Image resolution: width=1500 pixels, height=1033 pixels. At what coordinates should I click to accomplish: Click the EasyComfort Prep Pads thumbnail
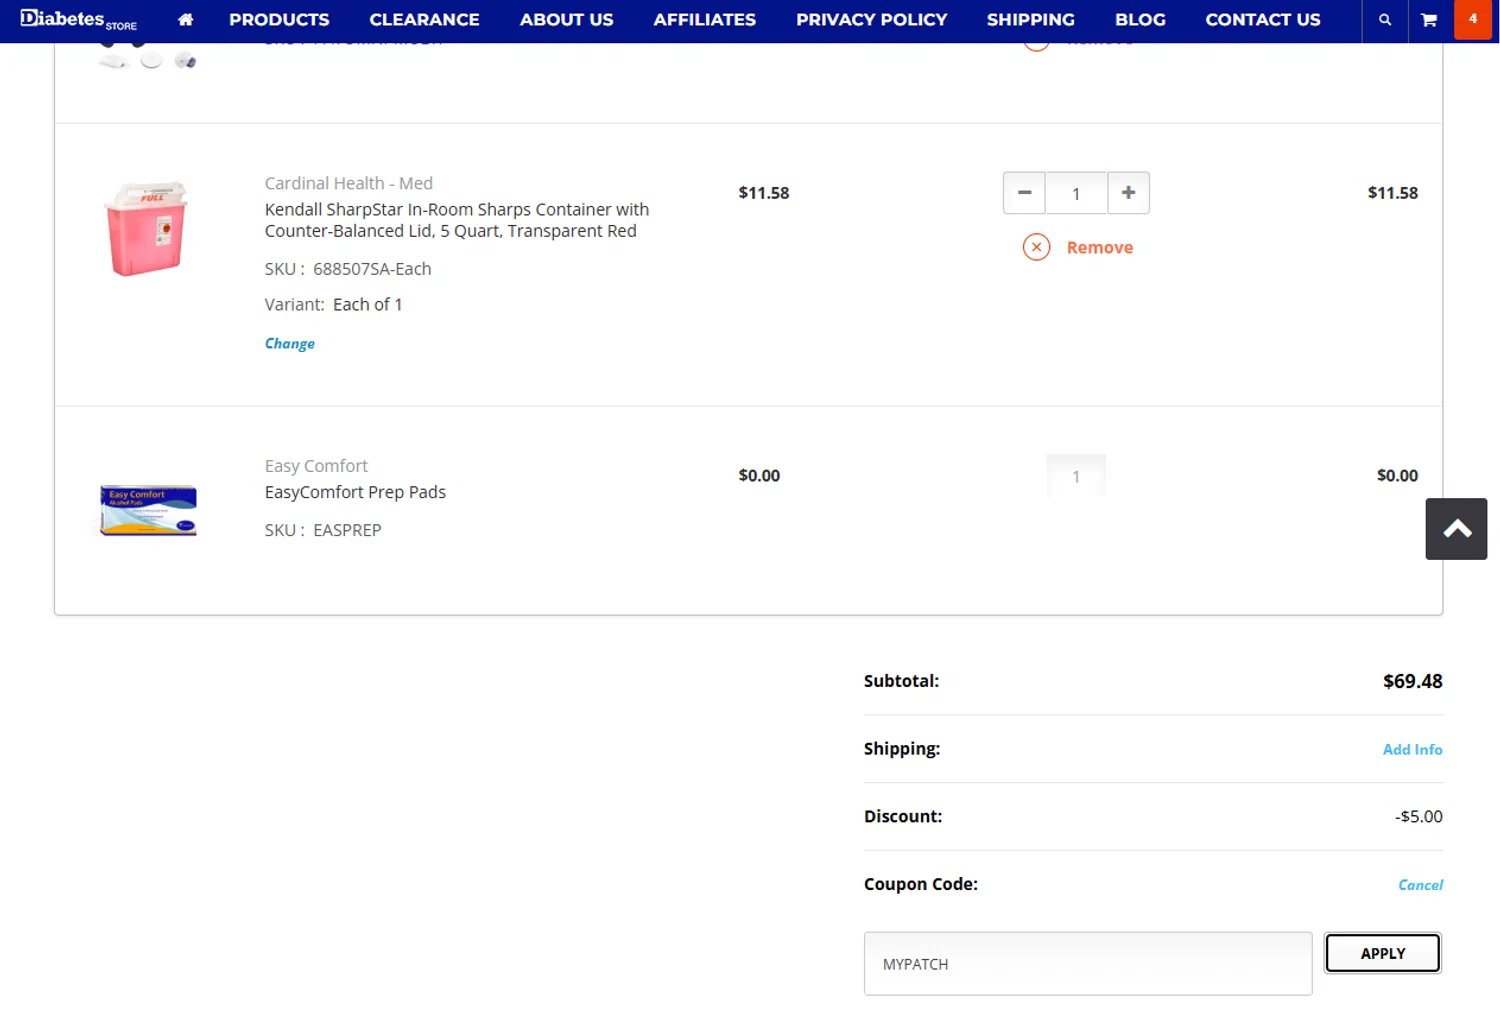tap(148, 510)
